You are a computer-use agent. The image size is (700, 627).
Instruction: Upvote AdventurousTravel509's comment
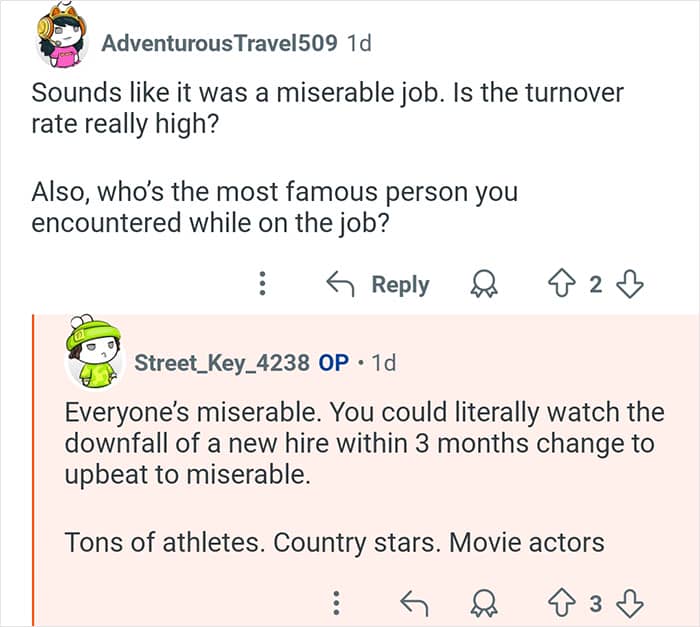[x=557, y=284]
